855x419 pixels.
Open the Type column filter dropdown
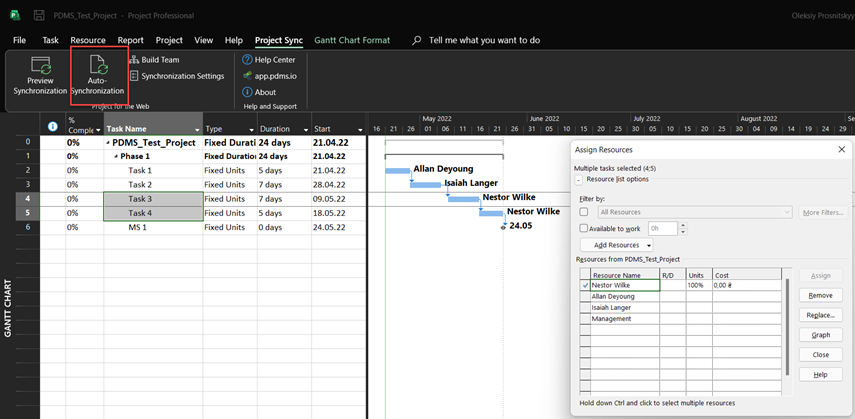251,130
